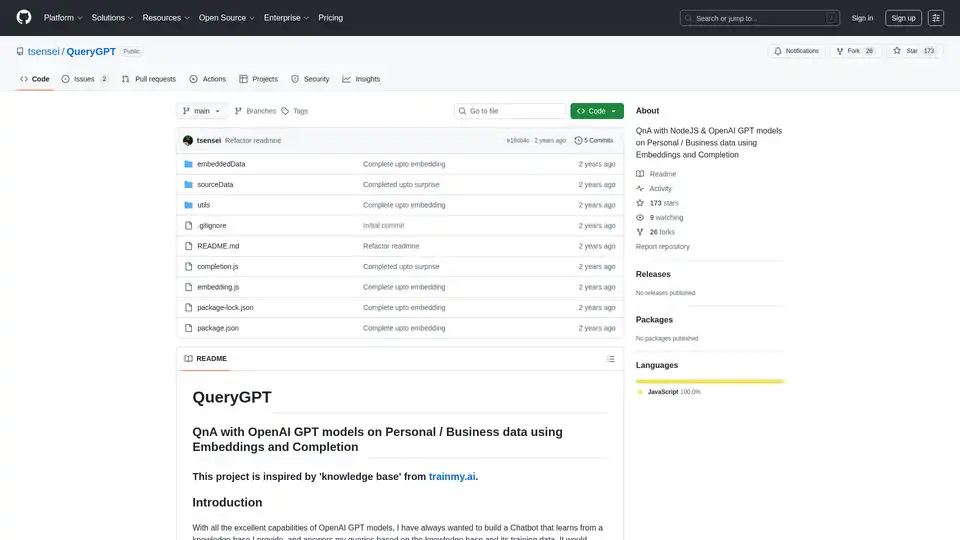Toggle Notifications for this repository

(796, 51)
